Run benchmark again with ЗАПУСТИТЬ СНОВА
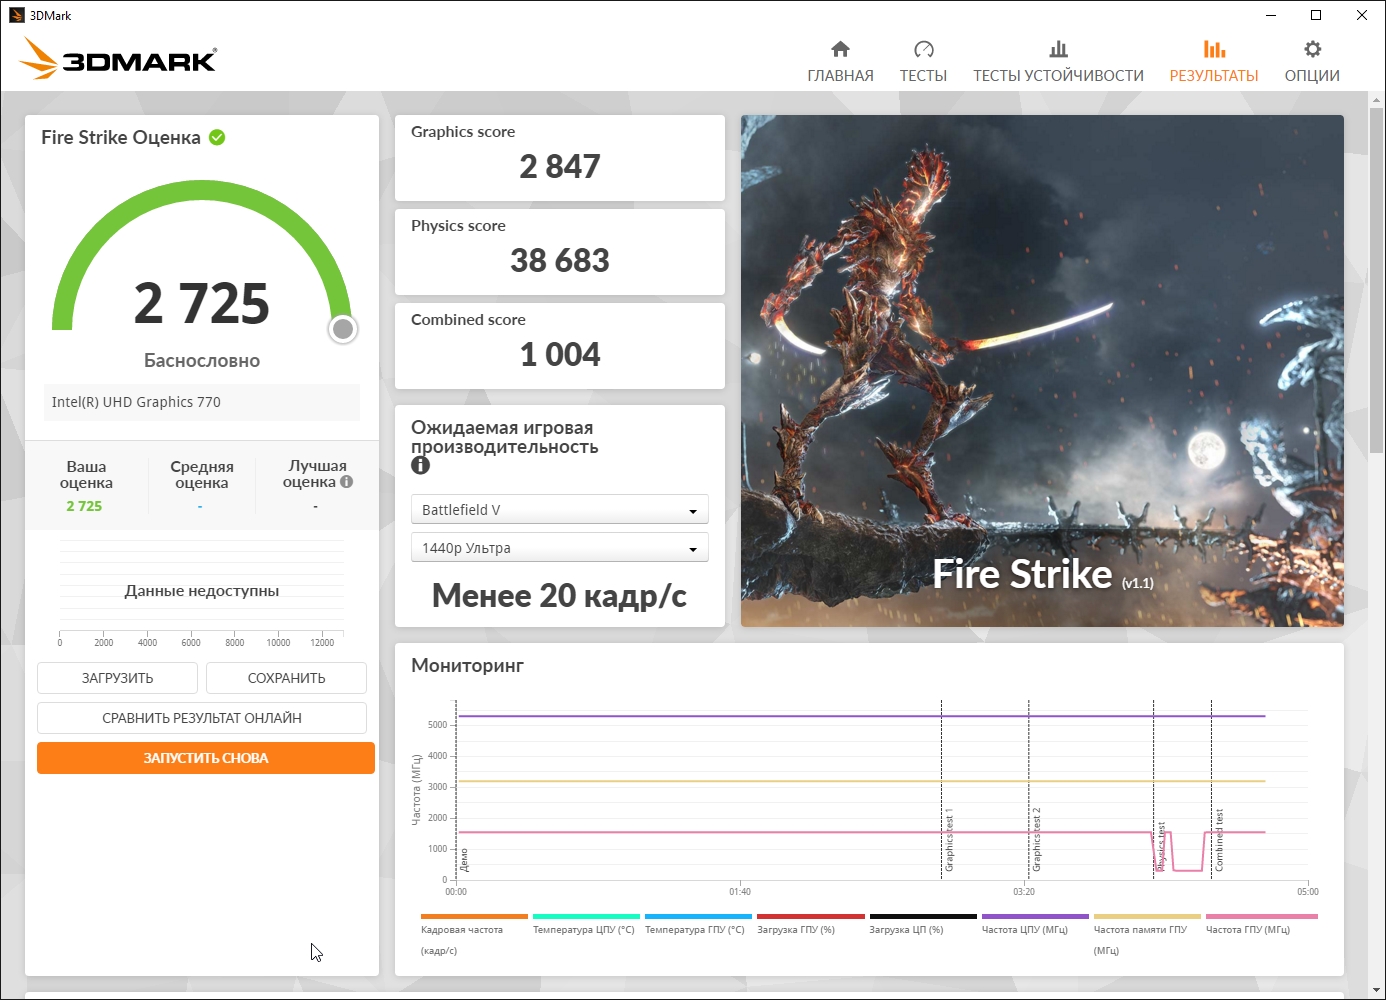The height and width of the screenshot is (1000, 1386). [x=206, y=758]
